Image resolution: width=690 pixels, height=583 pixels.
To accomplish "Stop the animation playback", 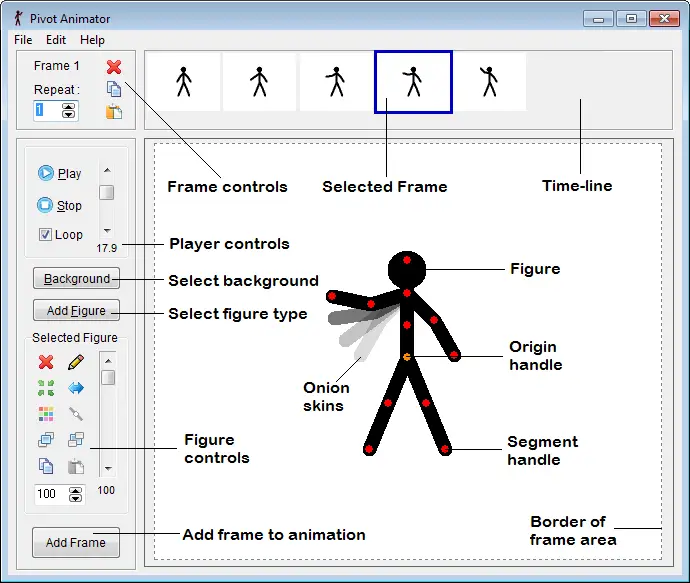I will point(59,205).
